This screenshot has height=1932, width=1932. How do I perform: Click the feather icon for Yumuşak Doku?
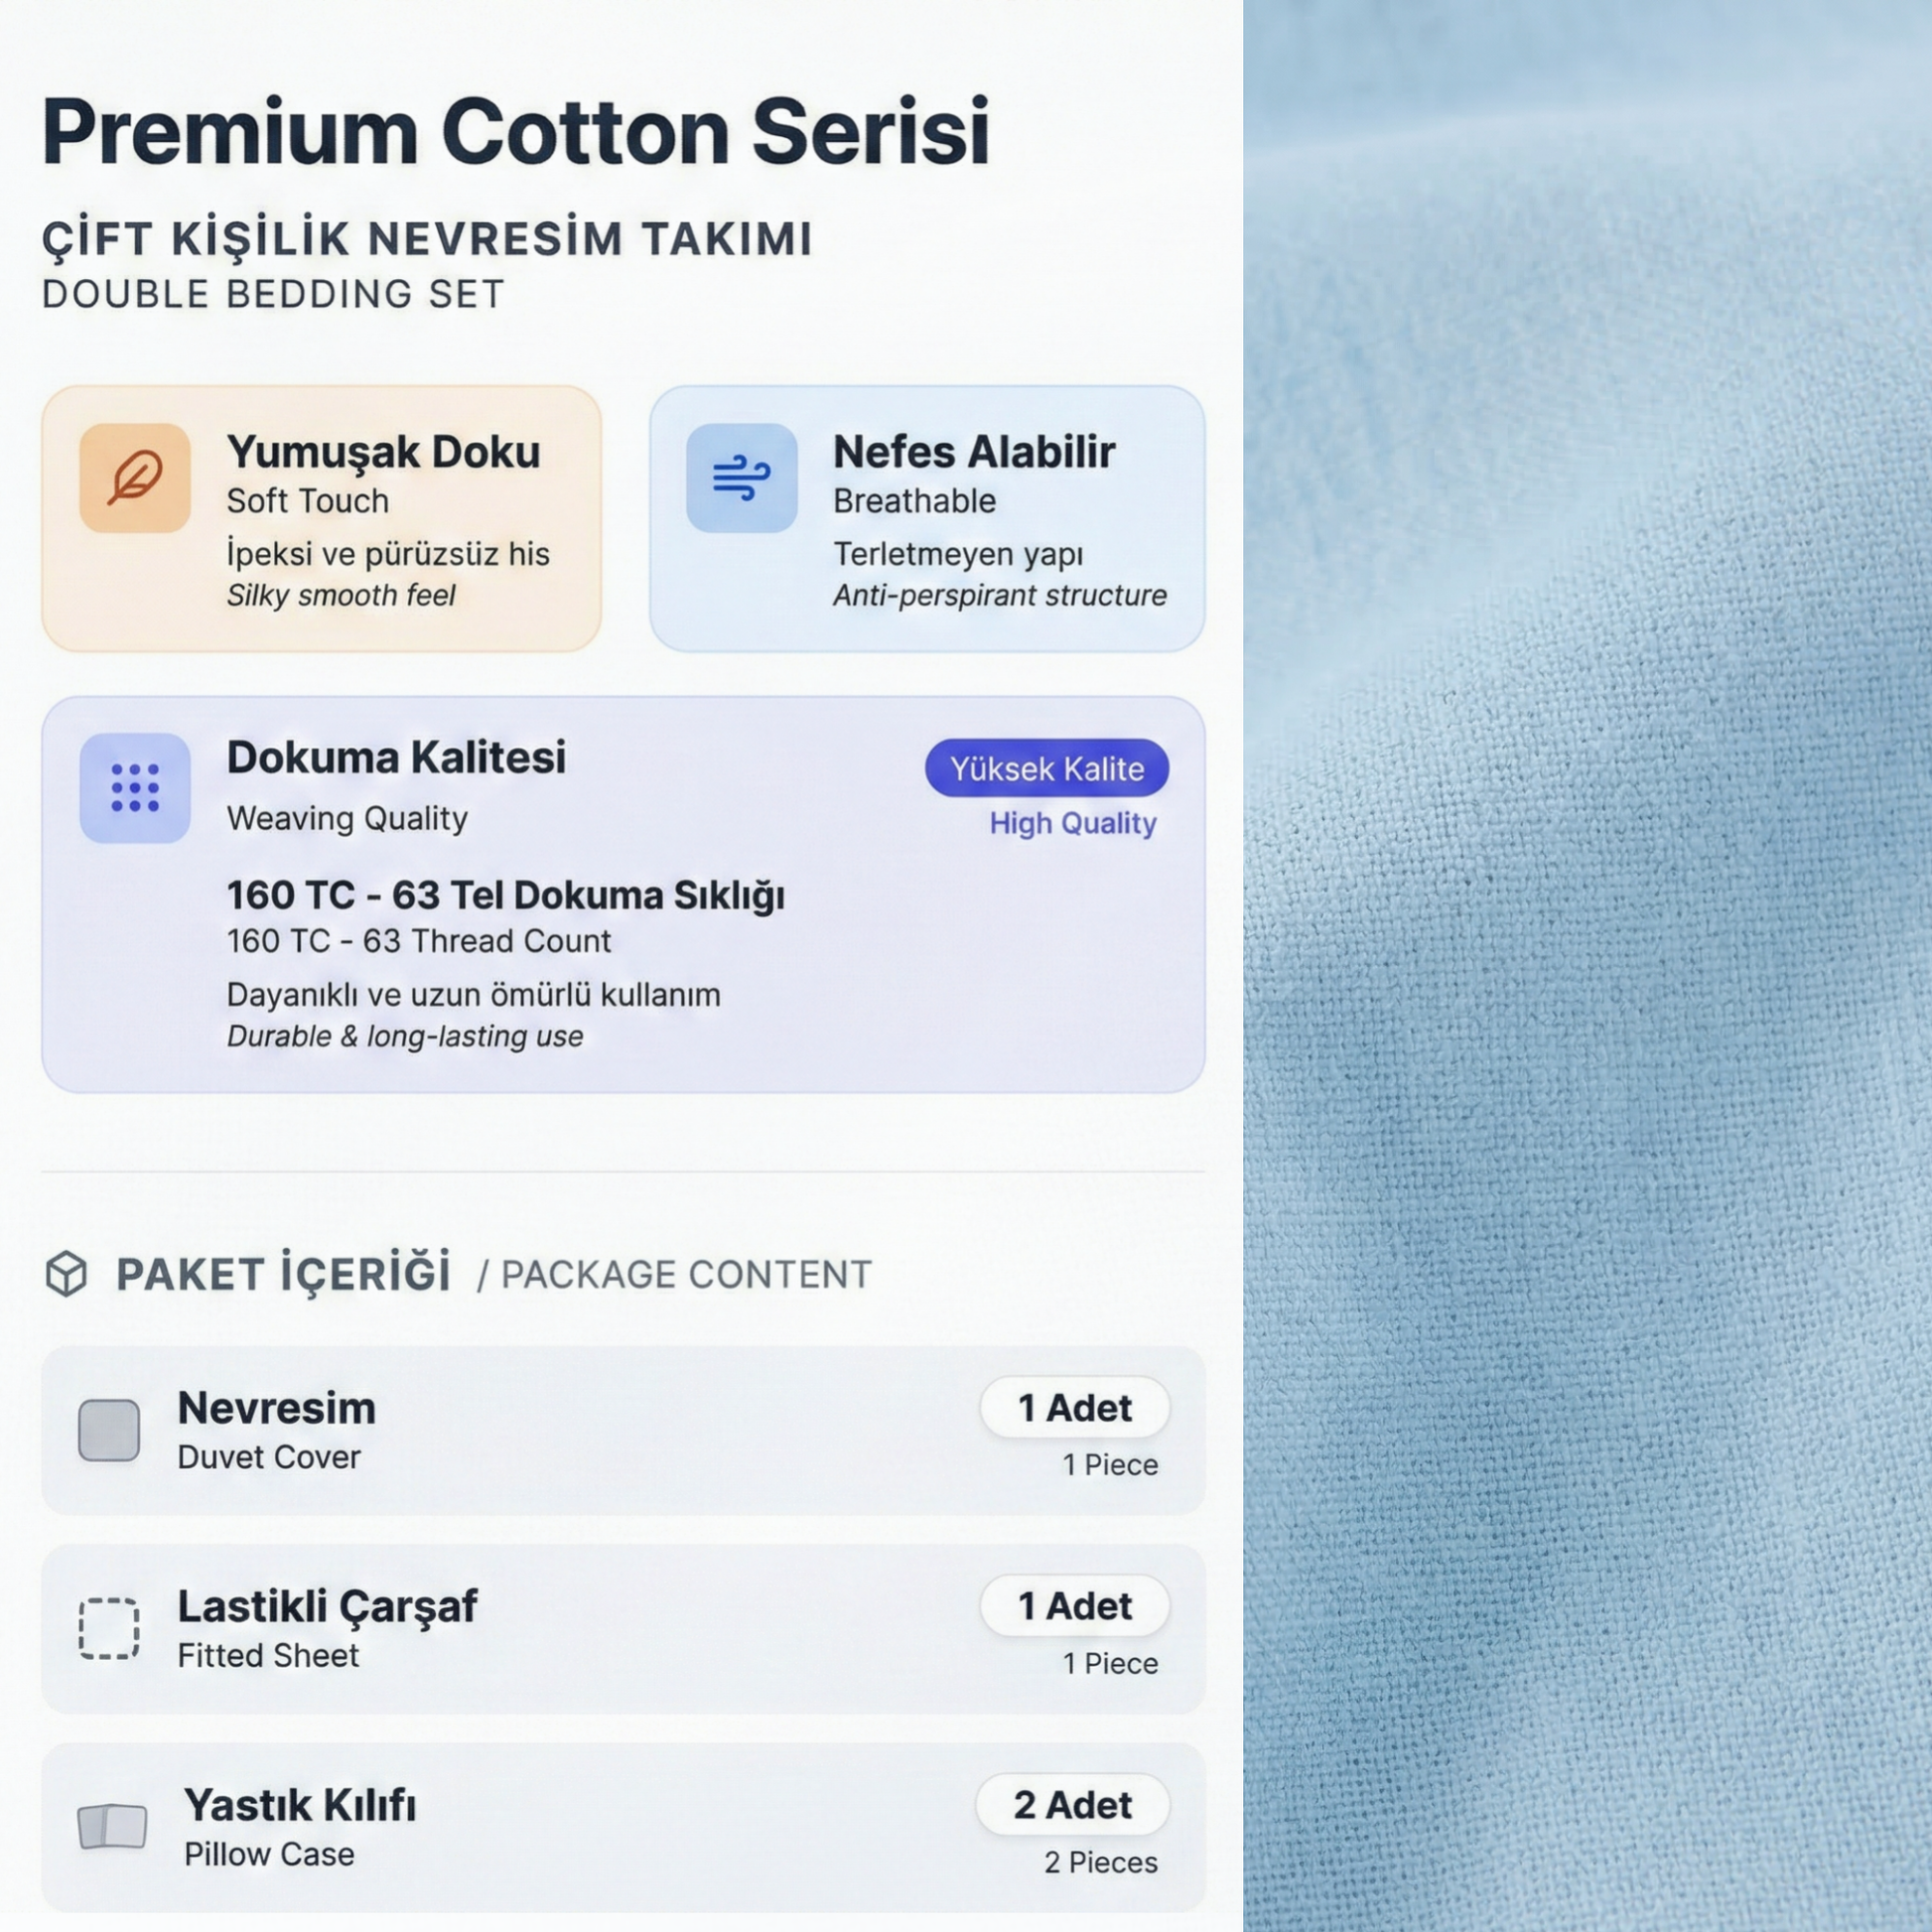pos(135,477)
